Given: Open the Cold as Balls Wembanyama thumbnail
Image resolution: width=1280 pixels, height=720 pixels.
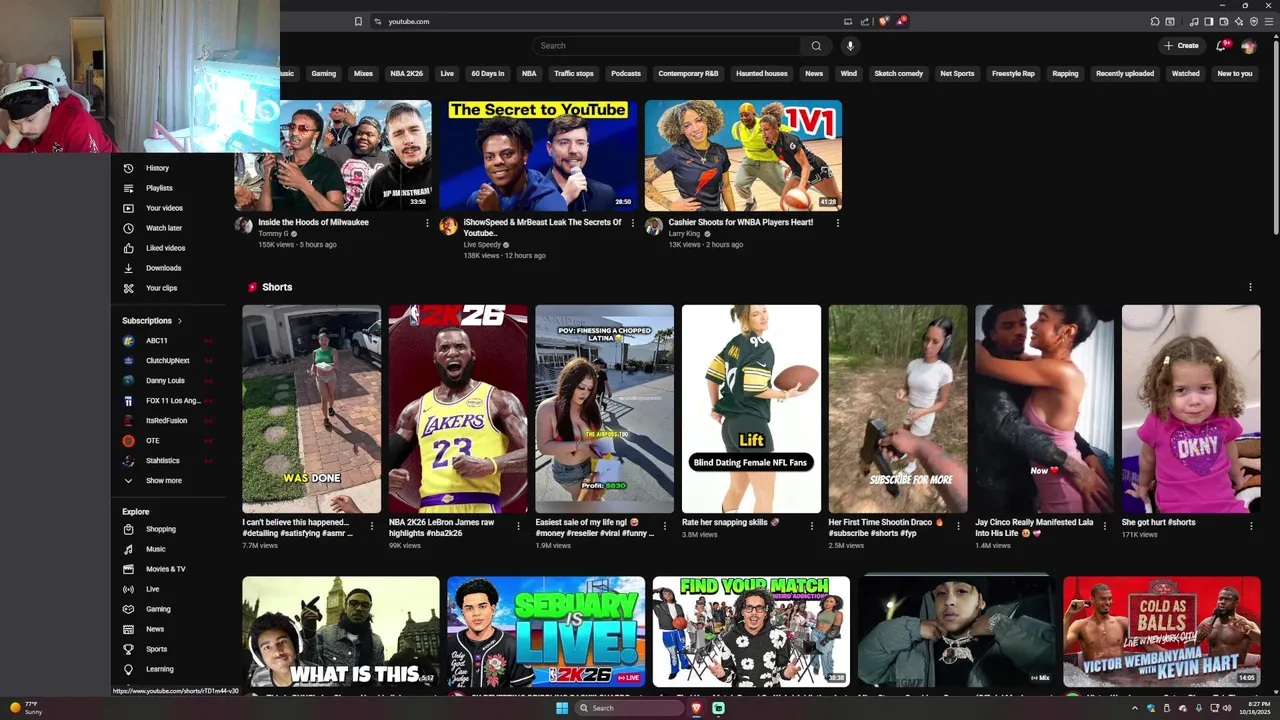Looking at the screenshot, I should (1161, 631).
